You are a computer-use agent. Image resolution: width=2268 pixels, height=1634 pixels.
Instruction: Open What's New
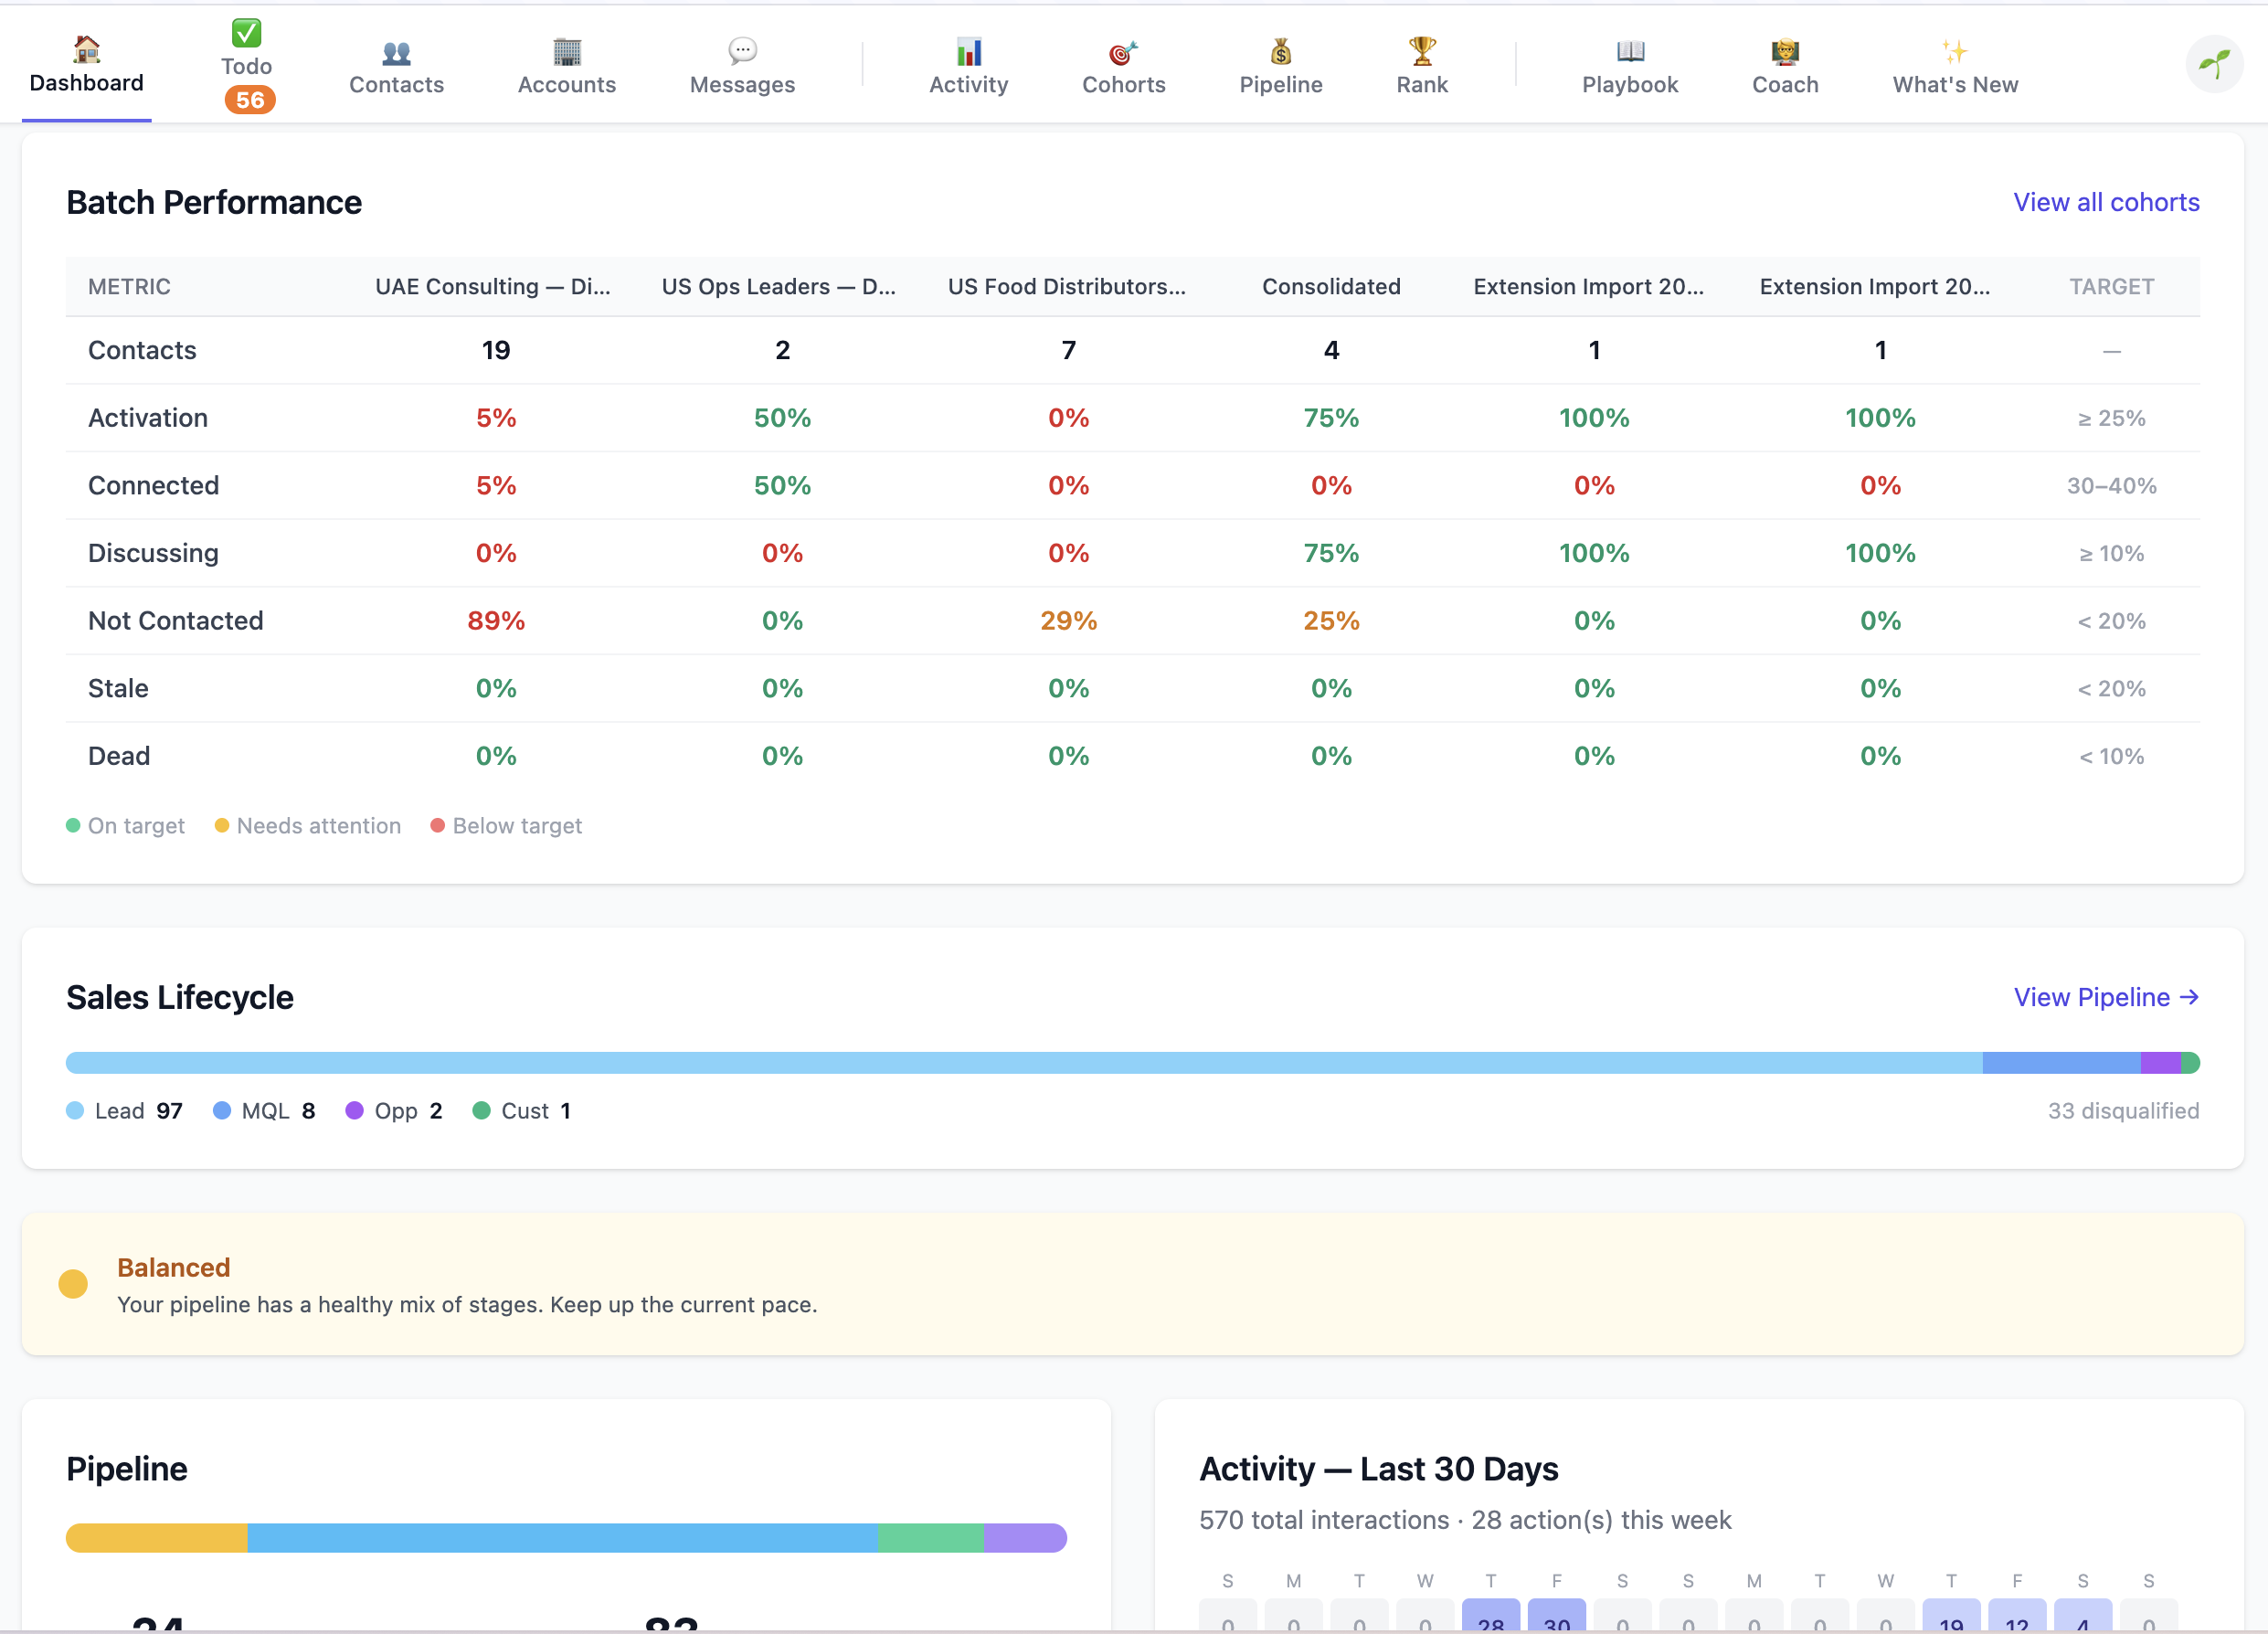(1955, 65)
